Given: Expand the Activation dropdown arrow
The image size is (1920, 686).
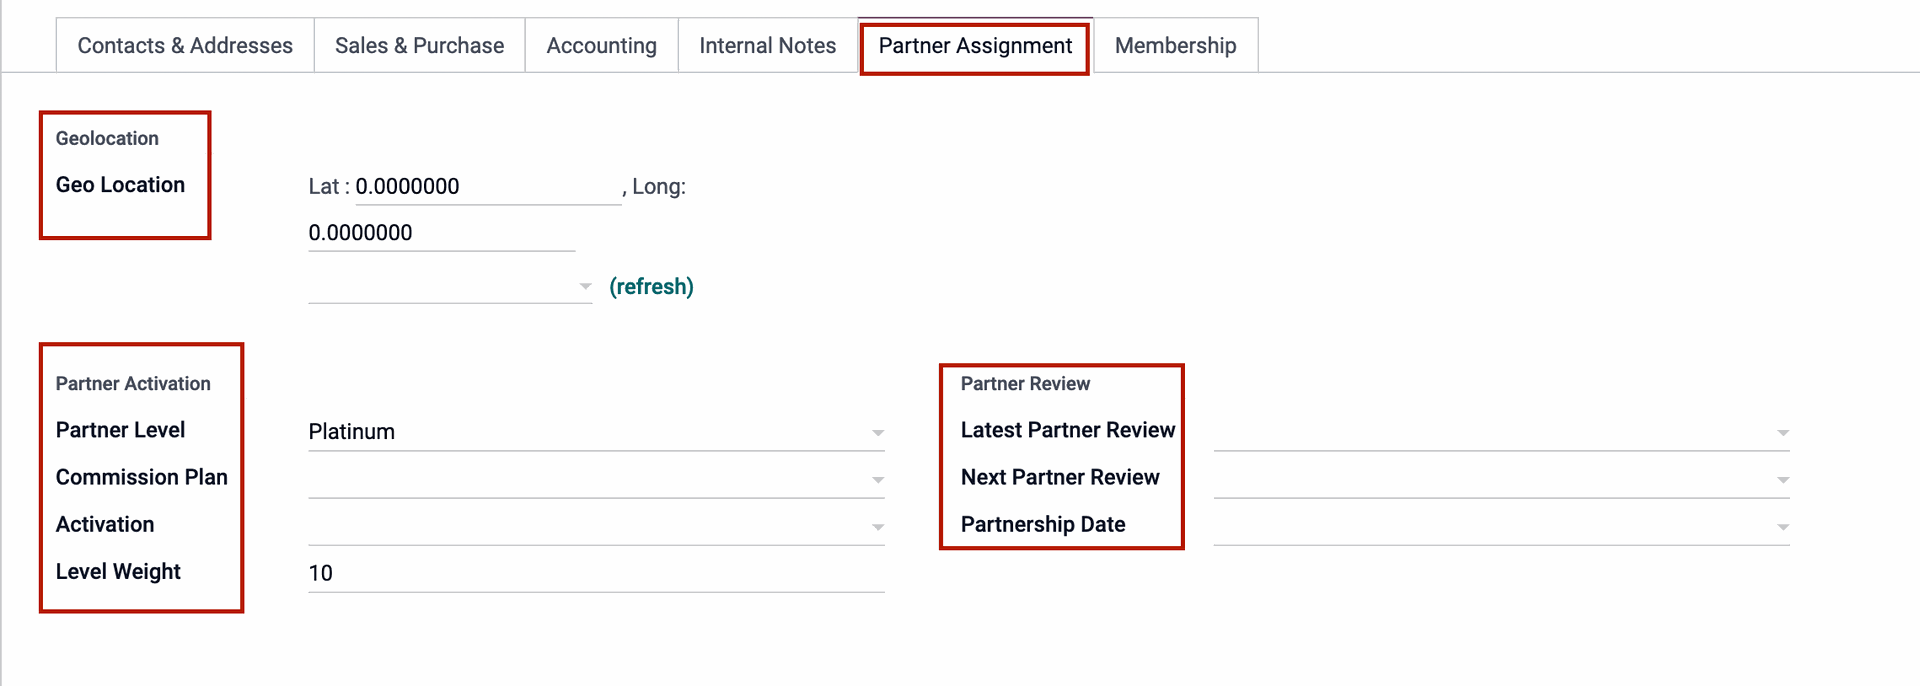Looking at the screenshot, I should 877,527.
